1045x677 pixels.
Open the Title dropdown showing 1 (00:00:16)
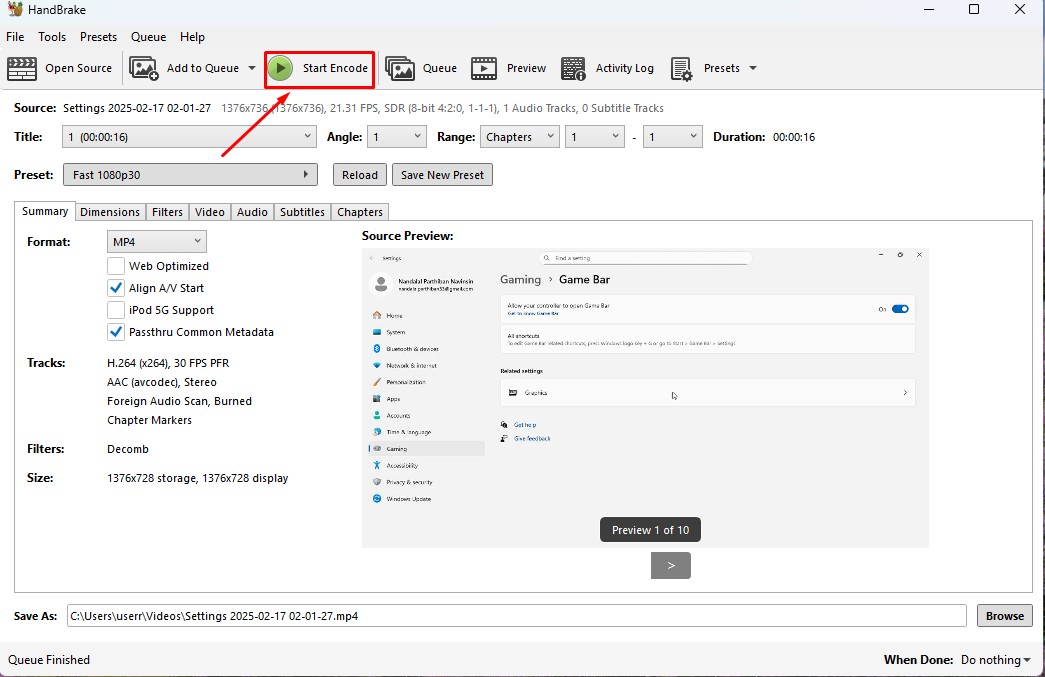(x=189, y=137)
